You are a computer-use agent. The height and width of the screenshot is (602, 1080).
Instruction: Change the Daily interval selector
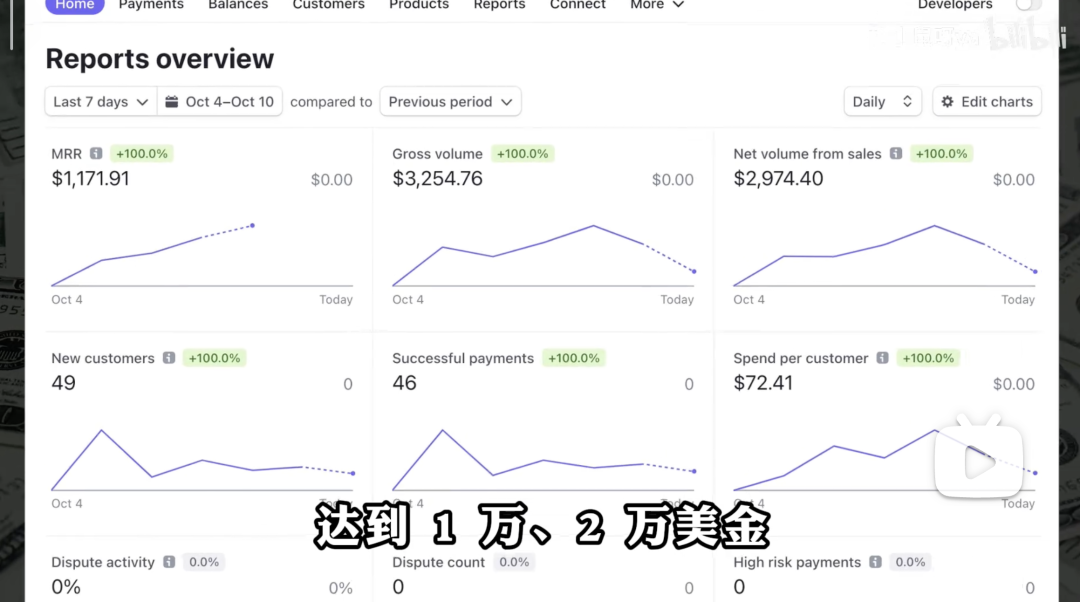tap(882, 101)
